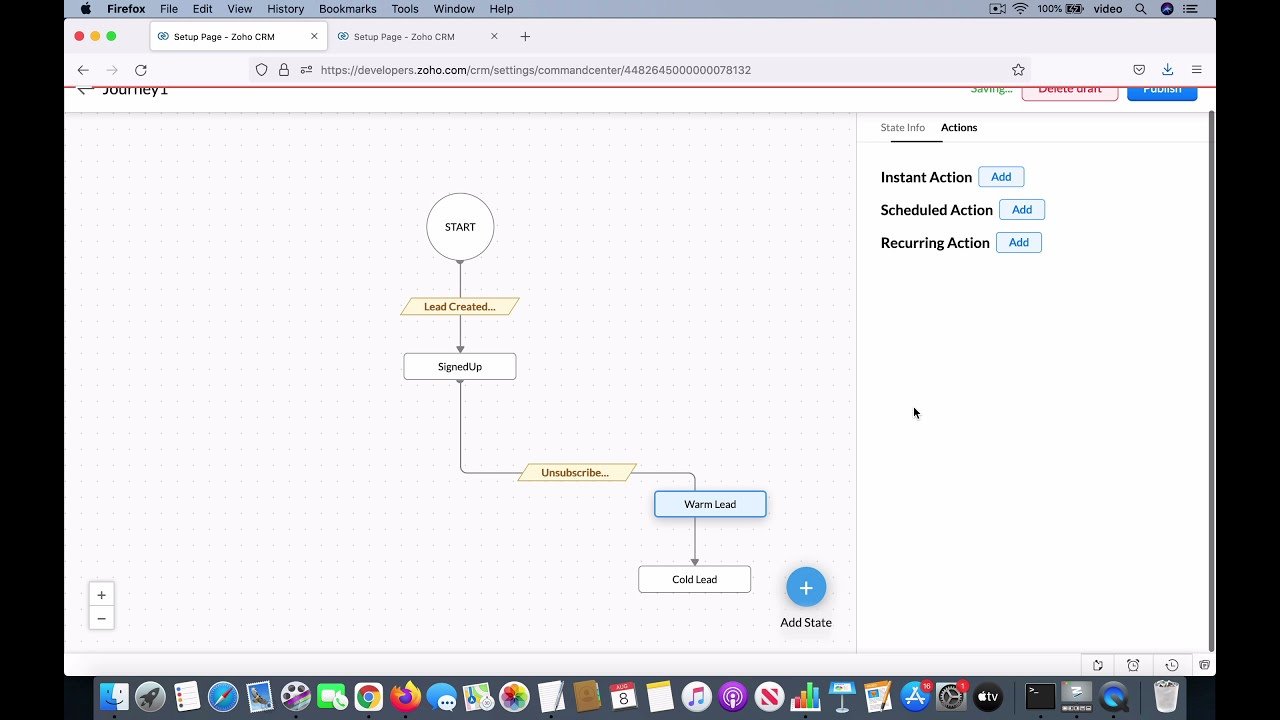The width and height of the screenshot is (1280, 720).
Task: Zoom in the journey canvas
Action: 101,595
